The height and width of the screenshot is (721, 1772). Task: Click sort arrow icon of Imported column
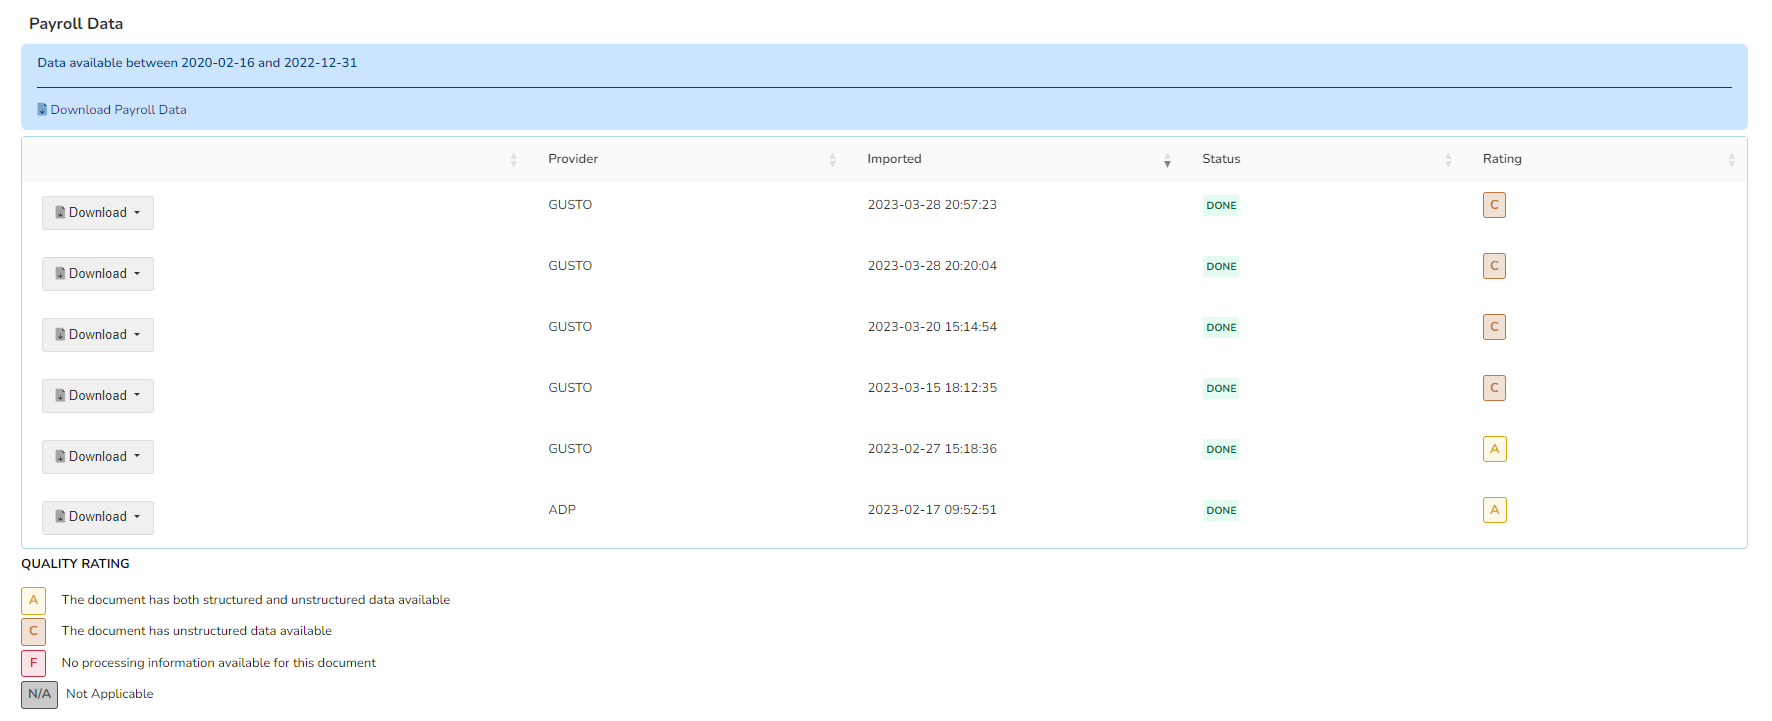(1167, 160)
